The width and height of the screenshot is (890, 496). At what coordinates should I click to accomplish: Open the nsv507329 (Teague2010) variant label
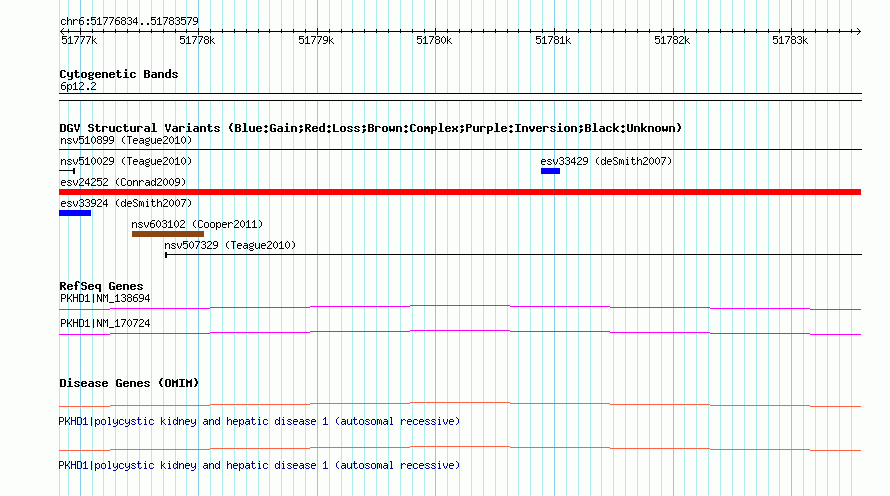tap(230, 245)
